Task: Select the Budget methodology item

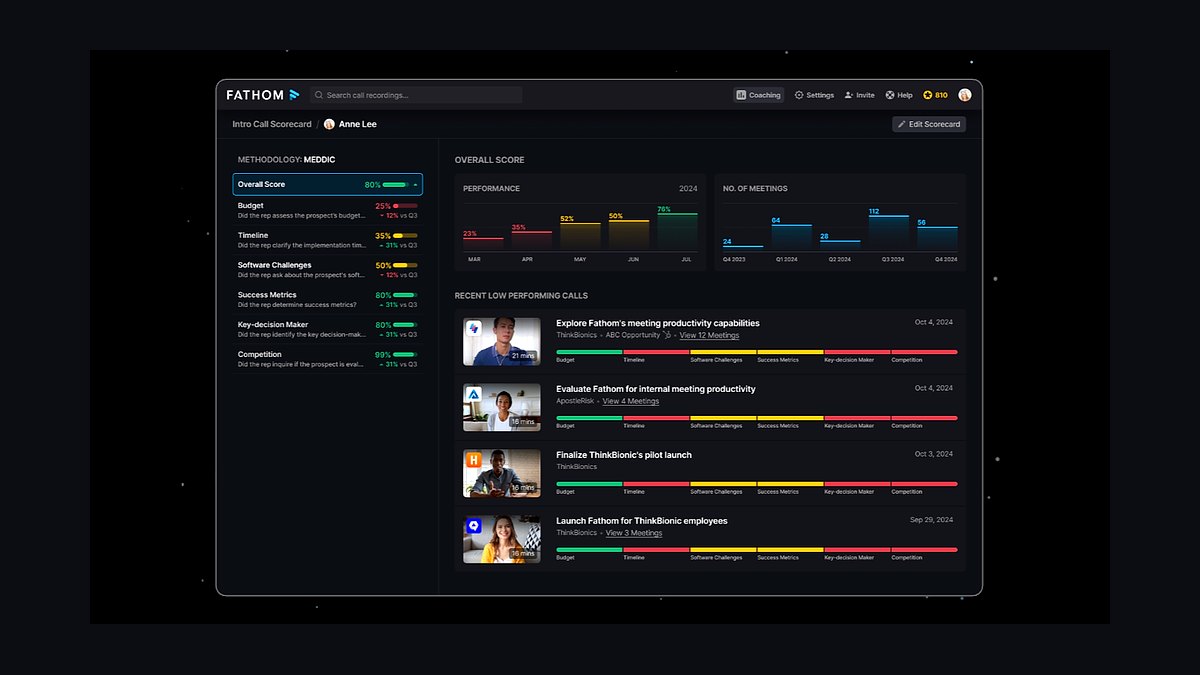Action: click(x=328, y=210)
